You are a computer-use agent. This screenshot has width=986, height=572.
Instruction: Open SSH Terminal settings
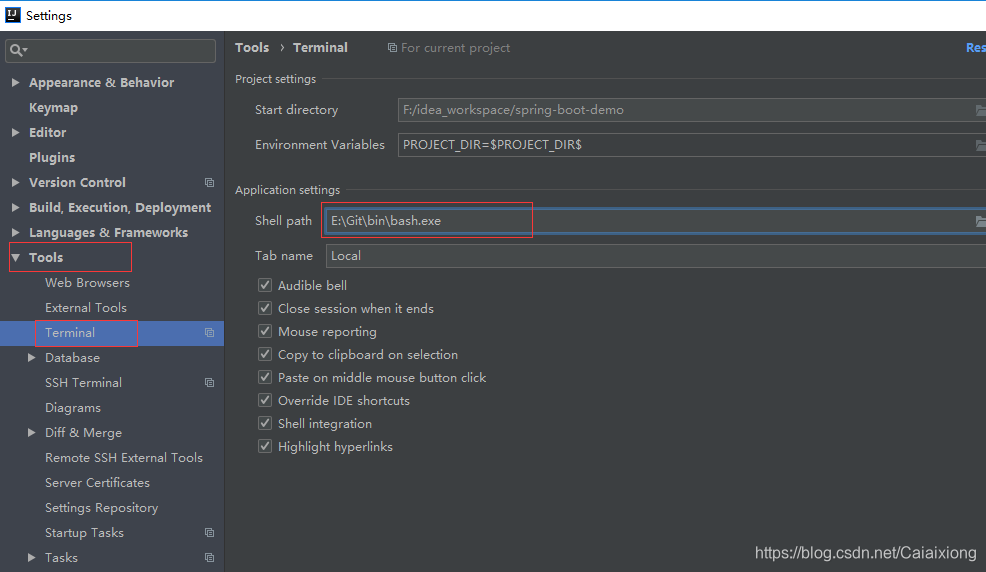[84, 382]
